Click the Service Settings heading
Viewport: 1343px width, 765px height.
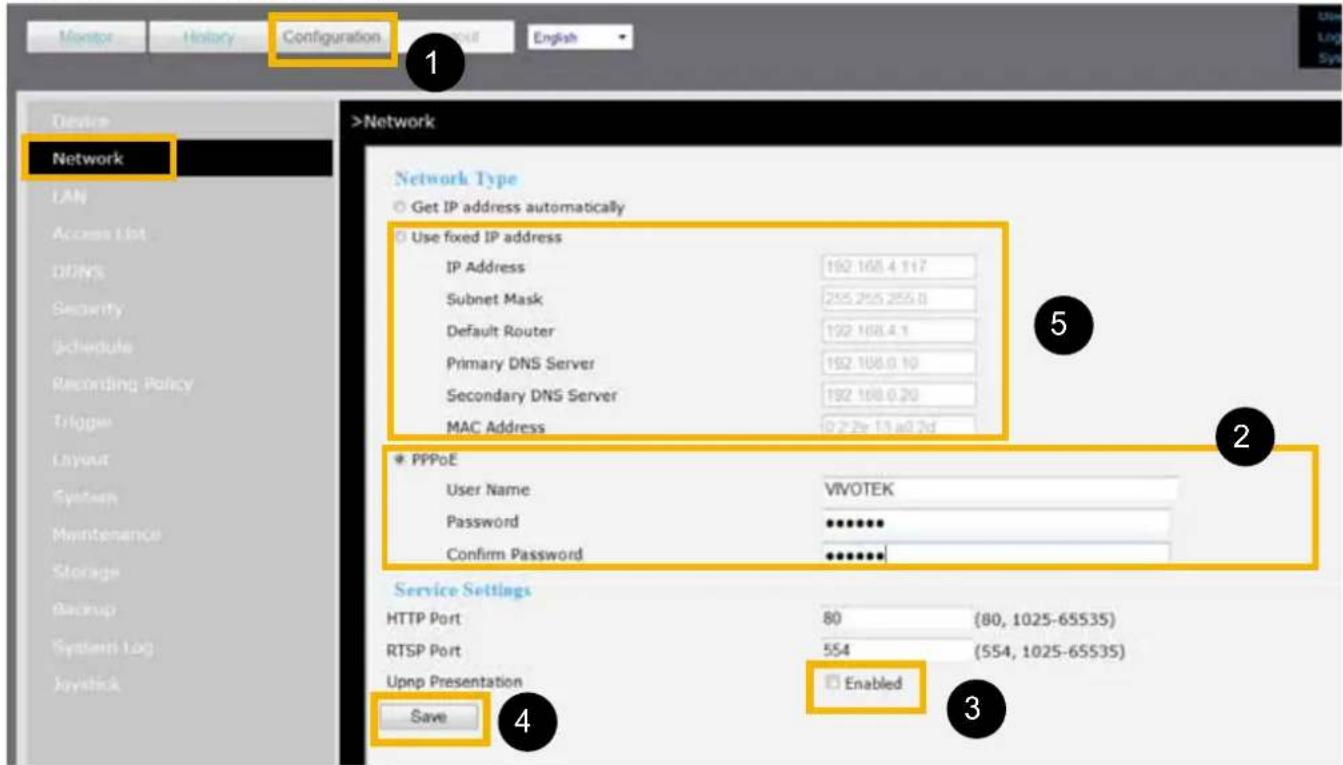[463, 591]
